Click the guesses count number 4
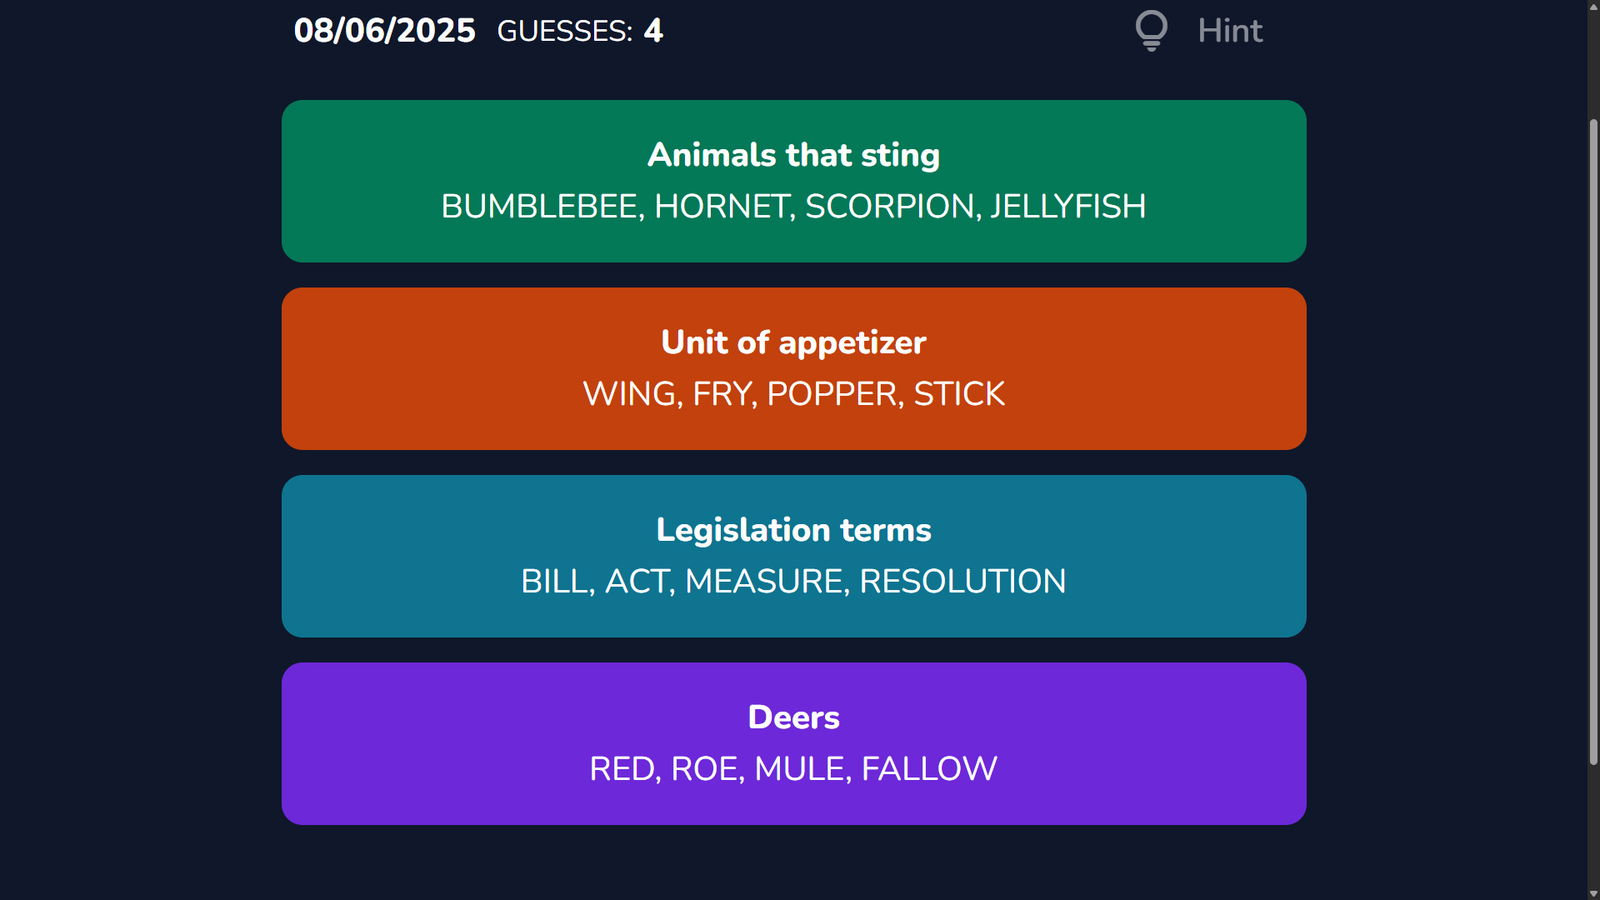Viewport: 1600px width, 900px height. pos(654,31)
